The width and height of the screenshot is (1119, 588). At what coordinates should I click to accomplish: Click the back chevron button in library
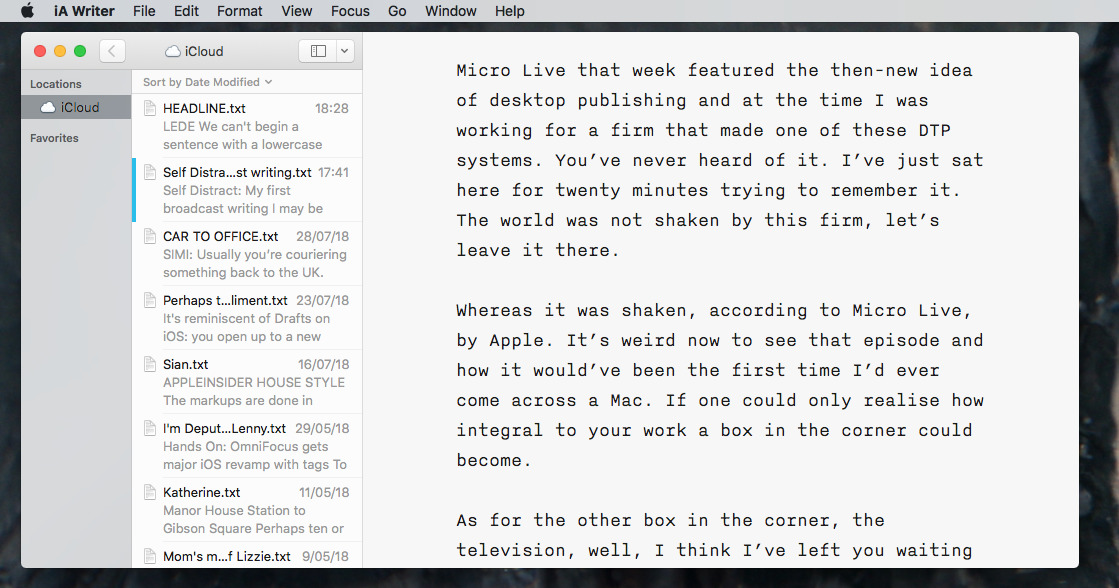pos(112,51)
